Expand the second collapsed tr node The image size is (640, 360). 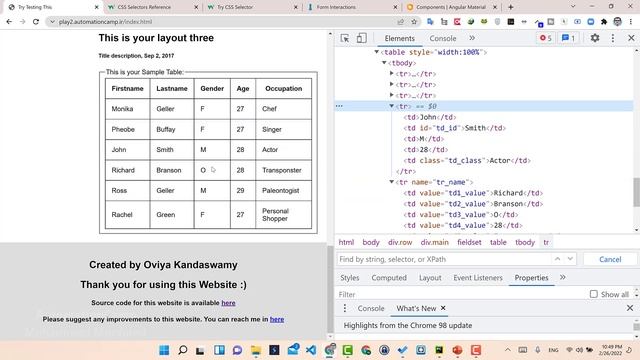click(x=391, y=84)
